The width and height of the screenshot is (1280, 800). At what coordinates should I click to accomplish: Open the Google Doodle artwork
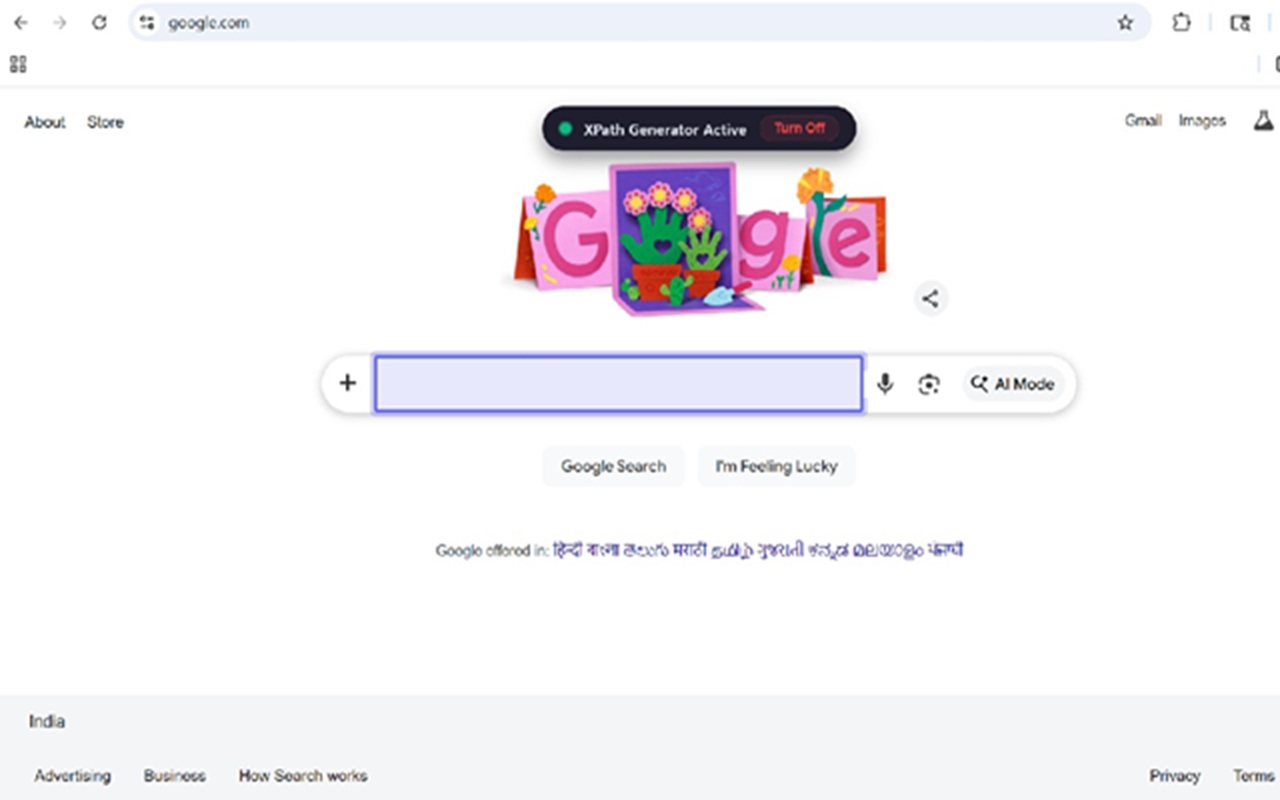pos(699,238)
